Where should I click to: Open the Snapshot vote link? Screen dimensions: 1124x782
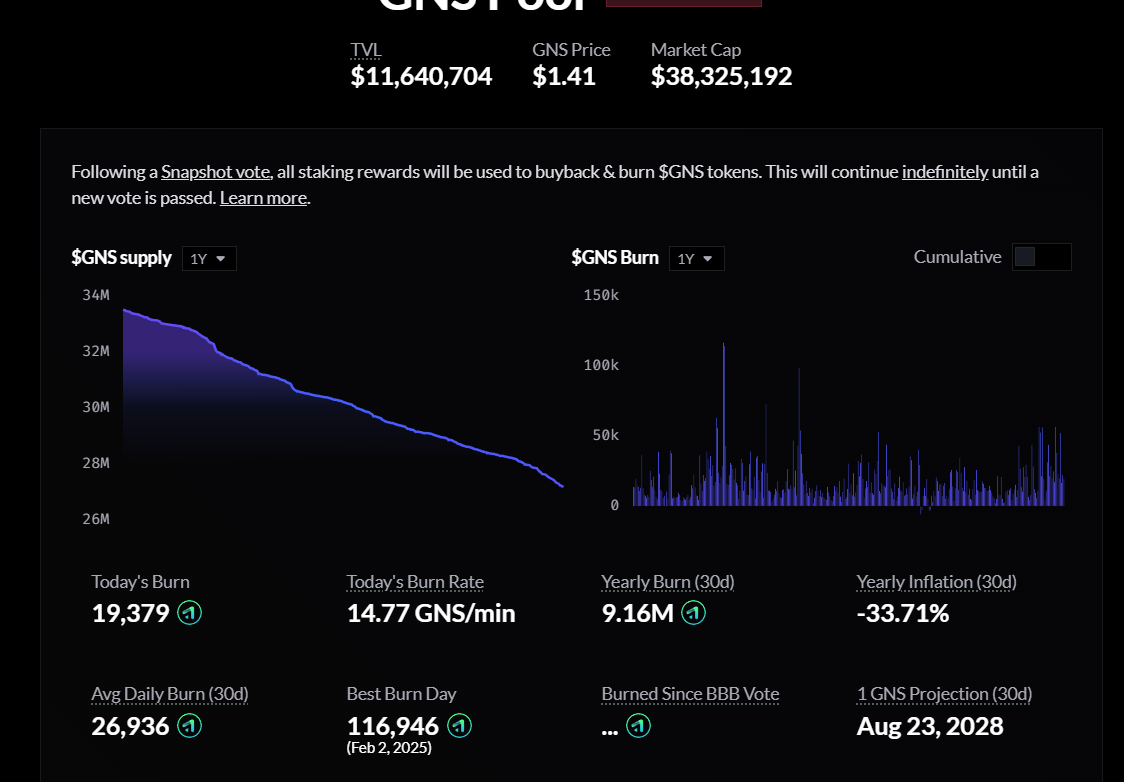click(215, 172)
